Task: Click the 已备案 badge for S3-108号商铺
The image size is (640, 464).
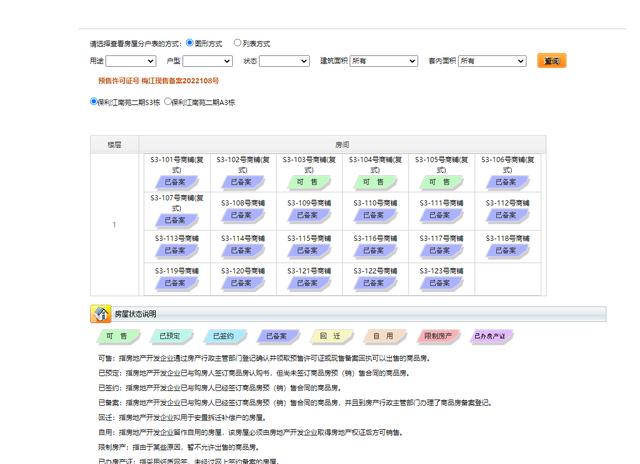Action: point(242,215)
